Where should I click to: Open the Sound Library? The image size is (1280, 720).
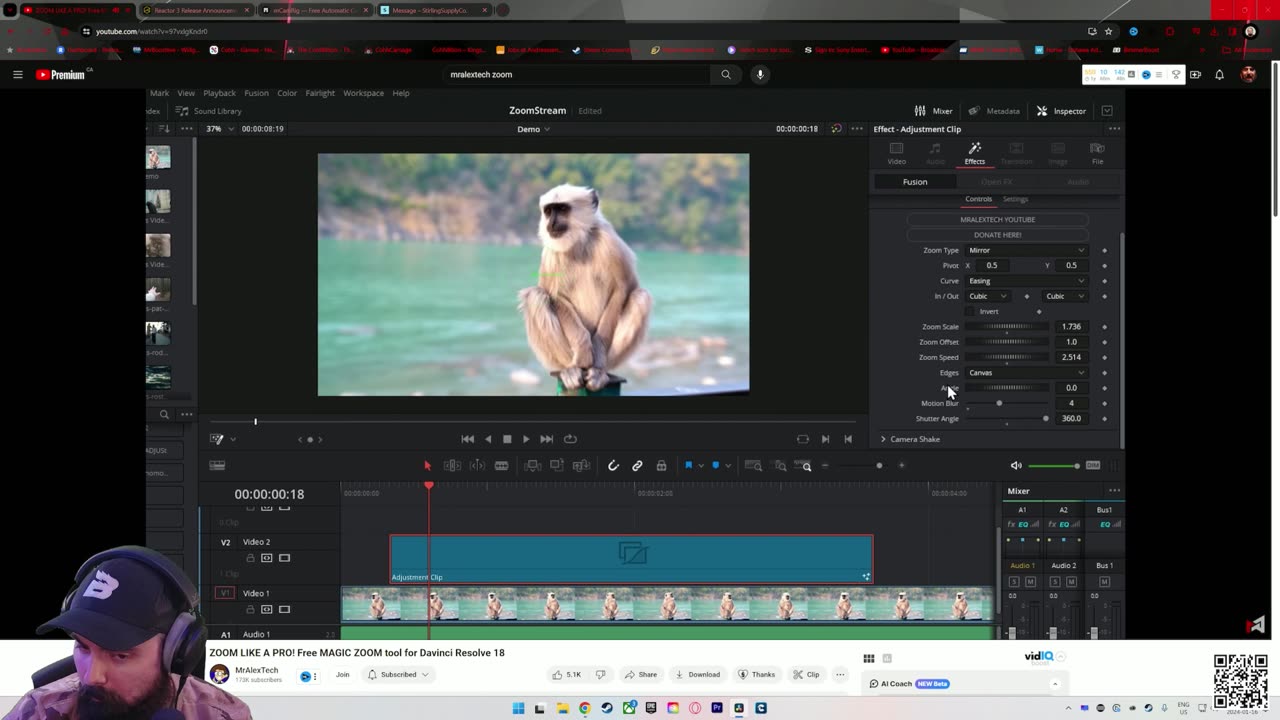209,111
